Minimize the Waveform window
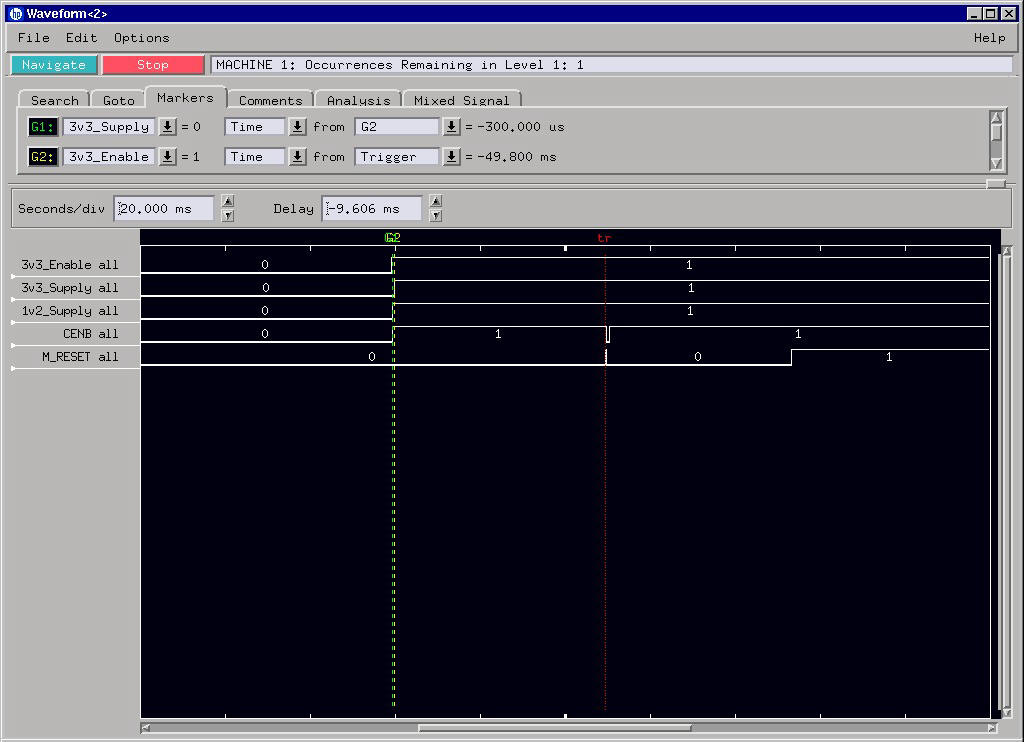Image resolution: width=1024 pixels, height=742 pixels. click(x=974, y=13)
